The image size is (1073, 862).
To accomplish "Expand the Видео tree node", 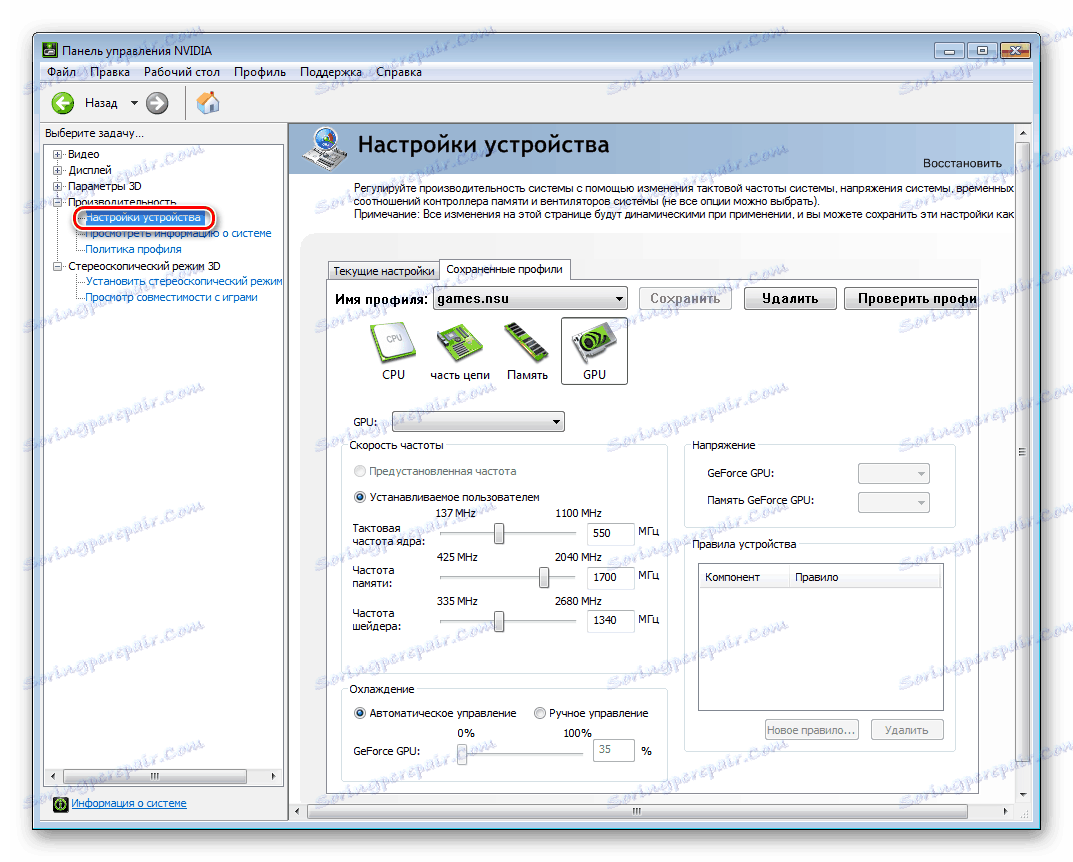I will [58, 155].
